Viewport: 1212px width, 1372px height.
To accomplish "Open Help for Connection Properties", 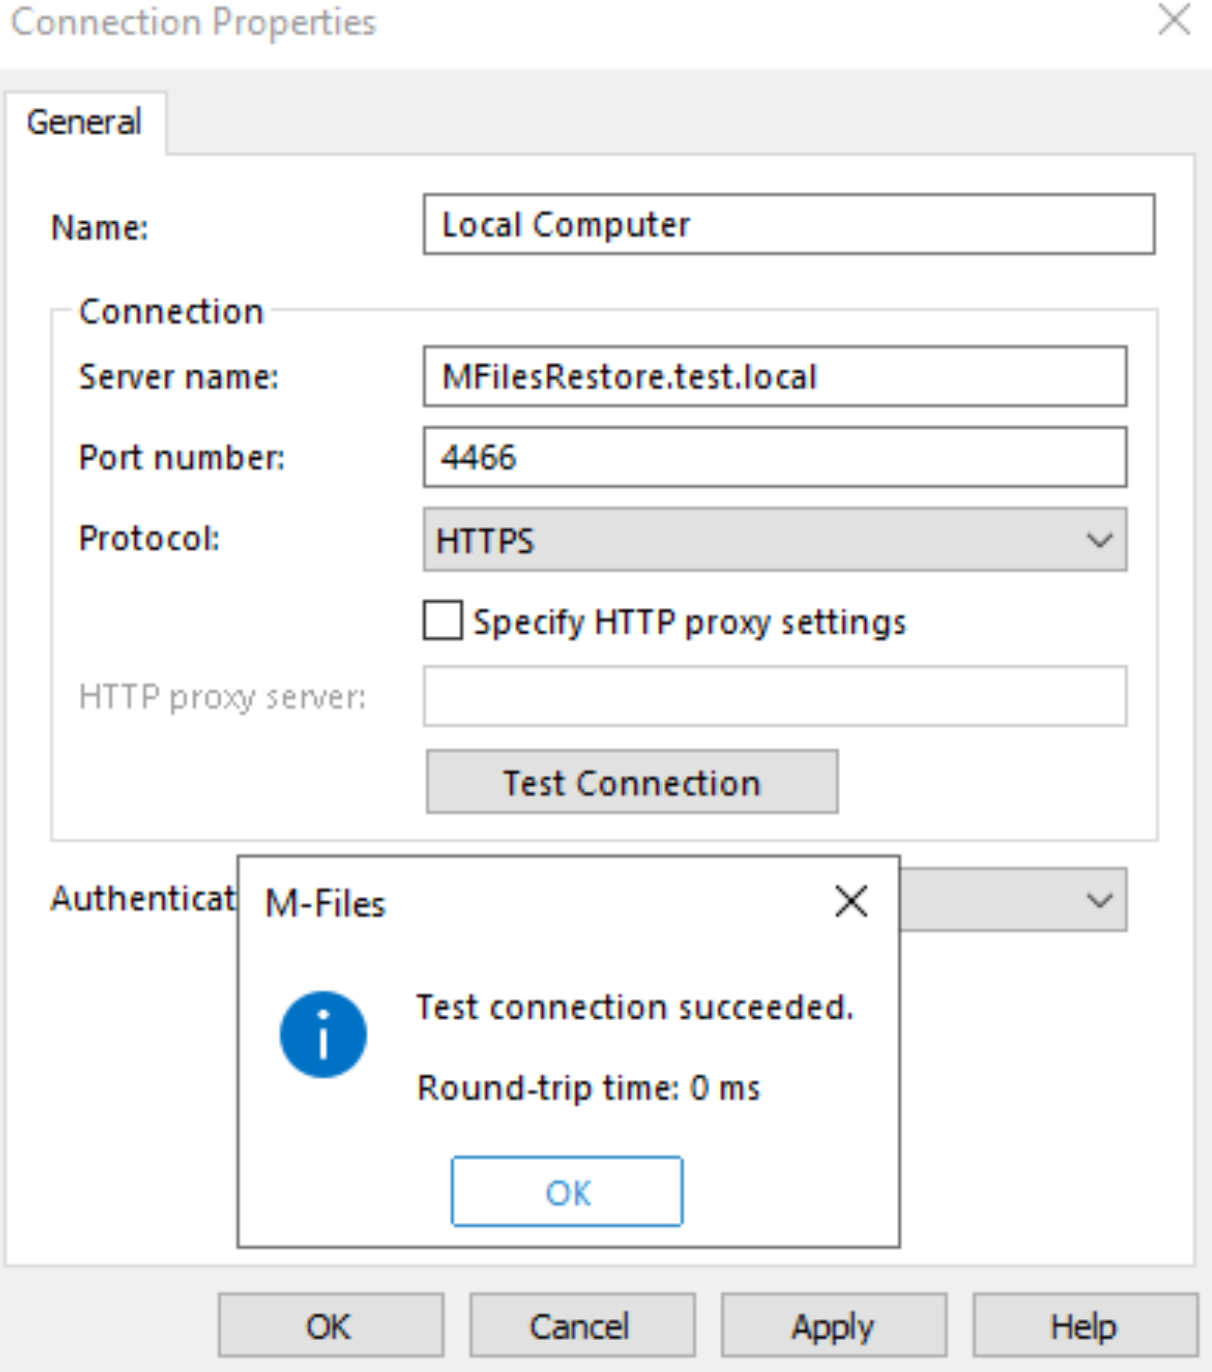I will click(1085, 1326).
